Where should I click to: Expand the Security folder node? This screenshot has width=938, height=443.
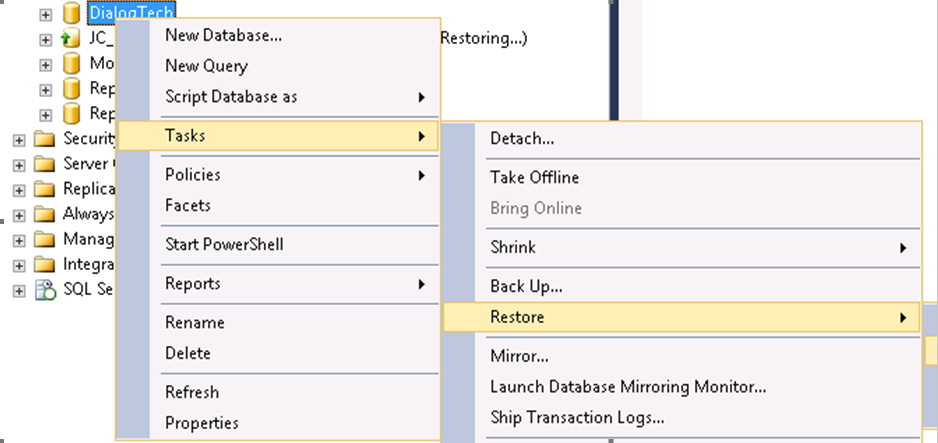[19, 139]
